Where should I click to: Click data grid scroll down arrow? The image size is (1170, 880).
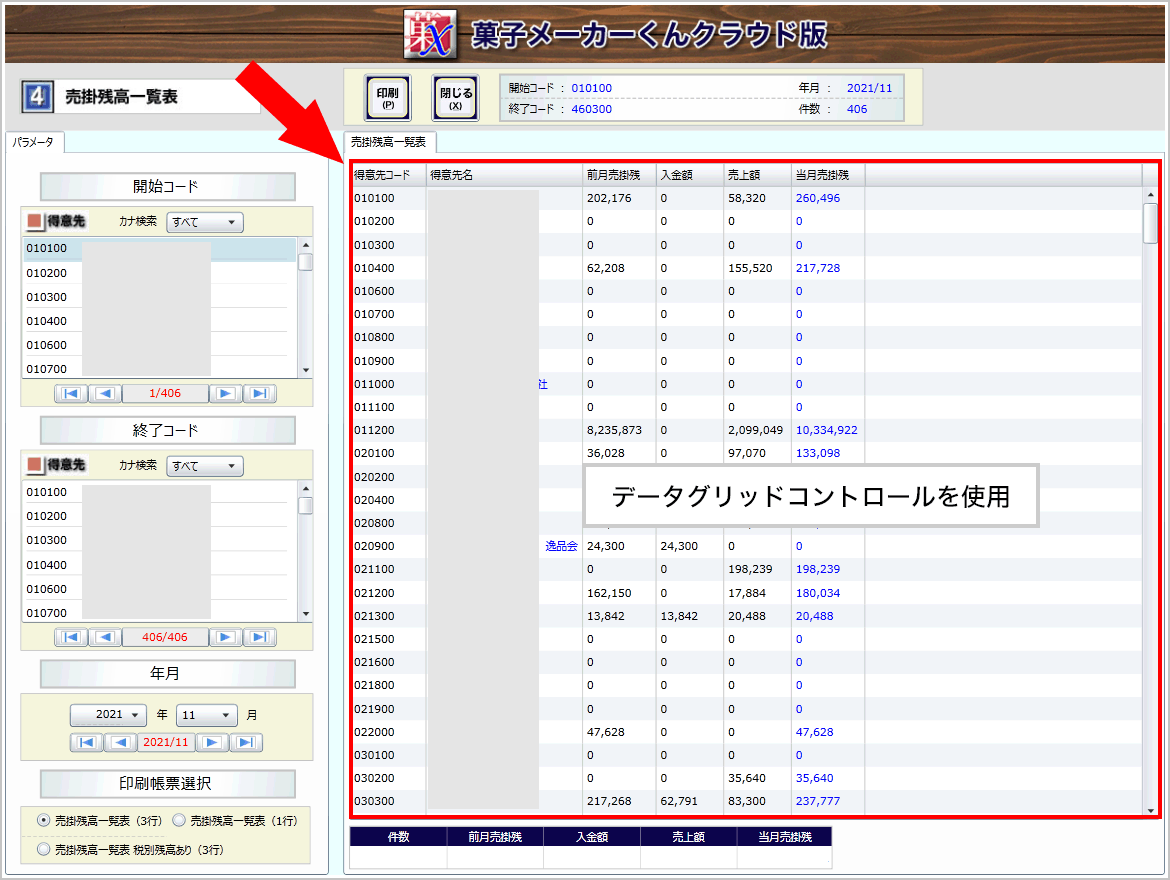pyautogui.click(x=1151, y=811)
